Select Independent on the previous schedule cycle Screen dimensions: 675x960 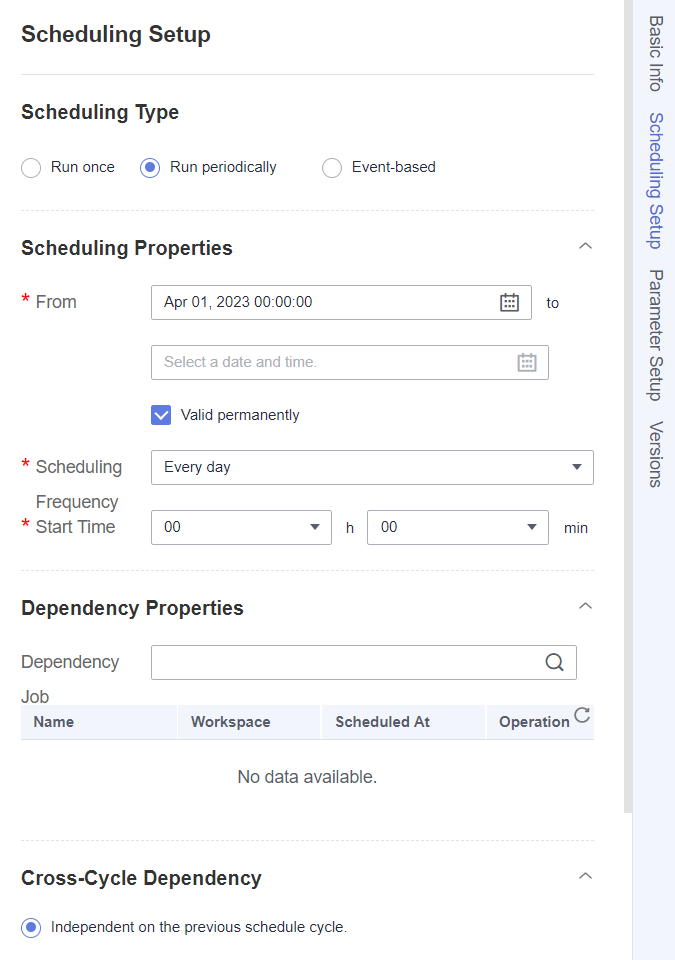[x=31, y=928]
